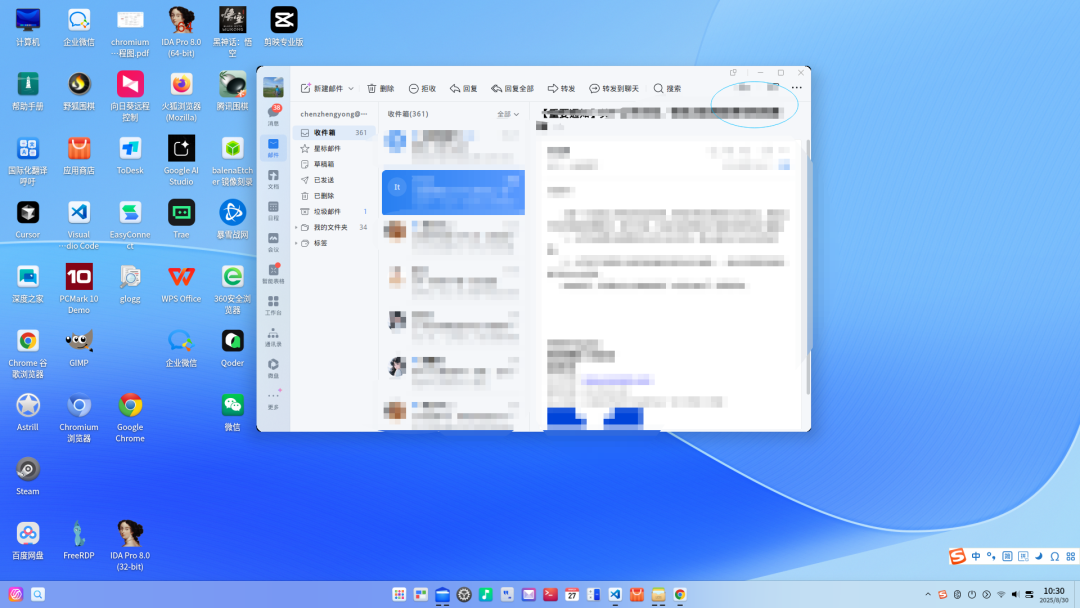Viewport: 1080px width, 608px height.
Task: Open the 文档 documents sidebar icon
Action: [x=273, y=179]
